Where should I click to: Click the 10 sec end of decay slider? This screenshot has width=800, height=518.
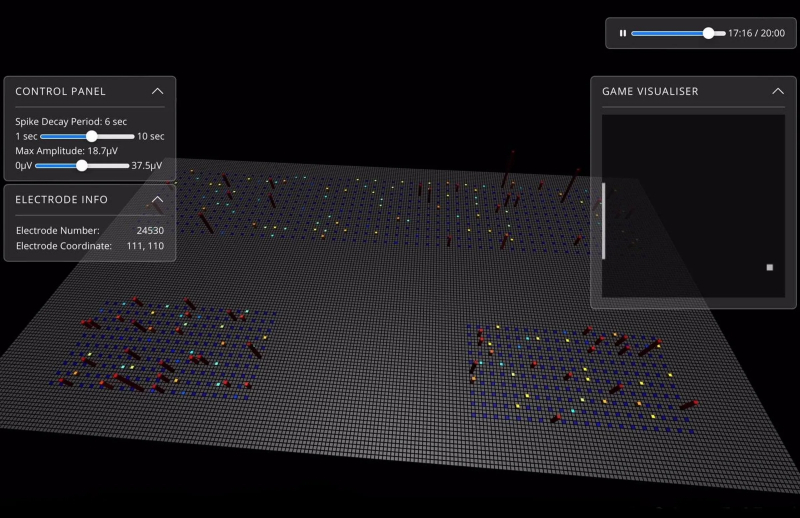click(x=151, y=136)
